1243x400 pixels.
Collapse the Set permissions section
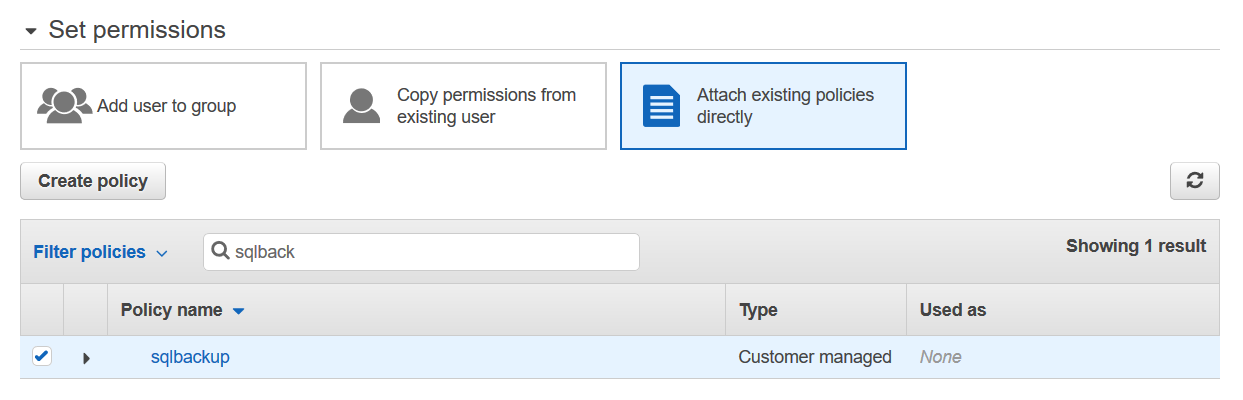(31, 31)
